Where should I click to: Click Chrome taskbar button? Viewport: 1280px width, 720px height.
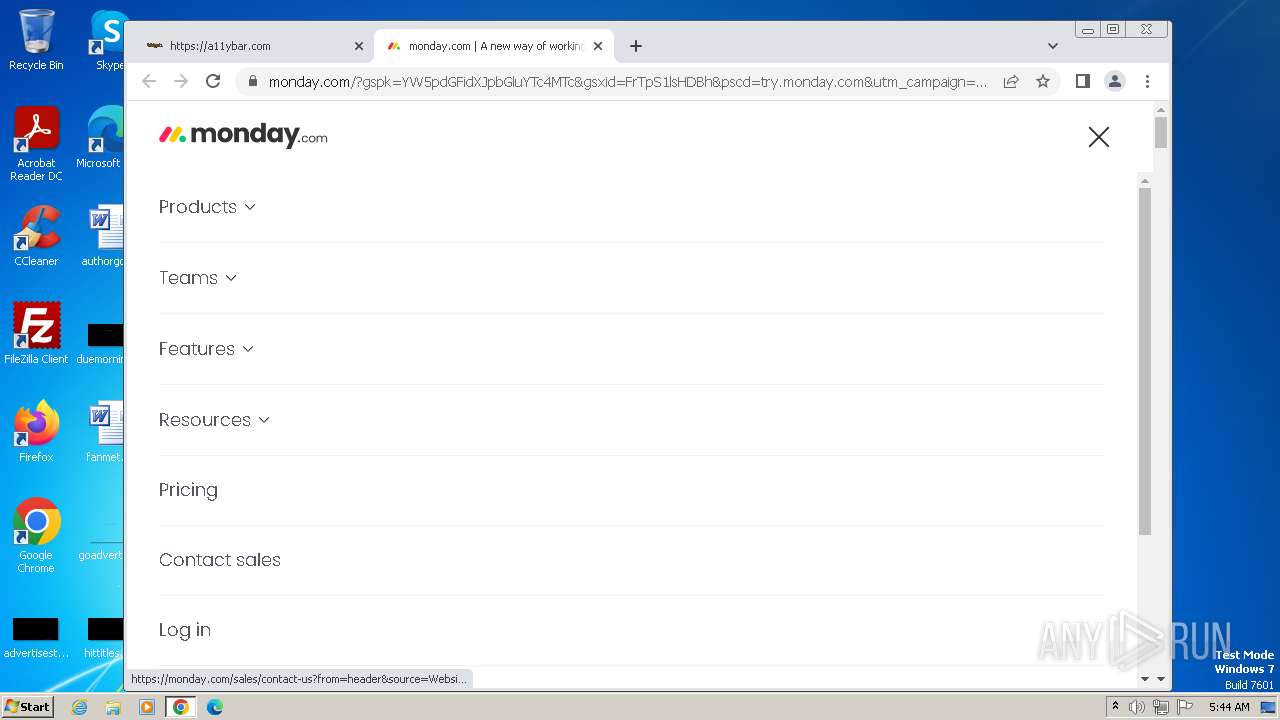click(181, 707)
